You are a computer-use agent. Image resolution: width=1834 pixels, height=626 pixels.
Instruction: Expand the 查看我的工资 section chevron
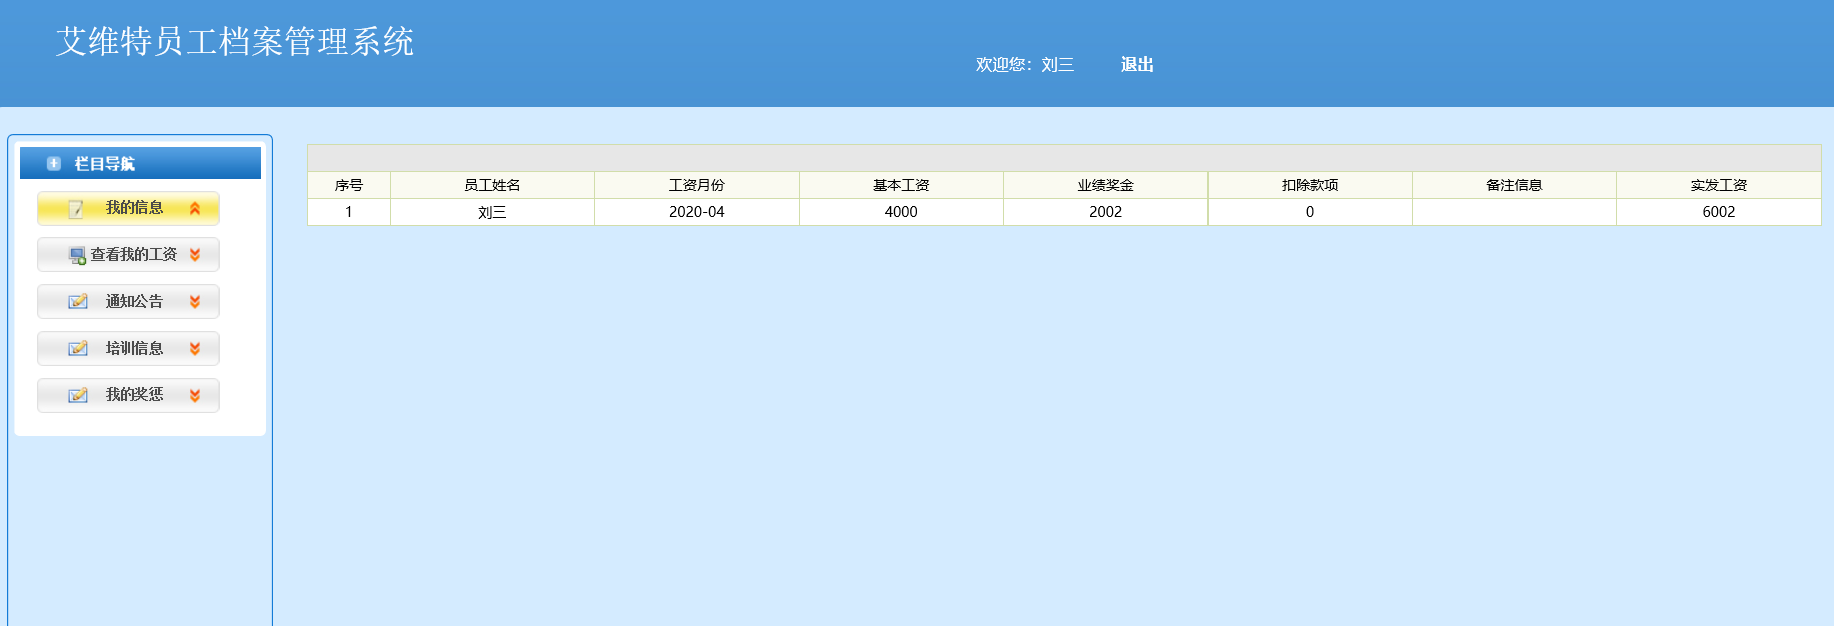[x=195, y=255]
